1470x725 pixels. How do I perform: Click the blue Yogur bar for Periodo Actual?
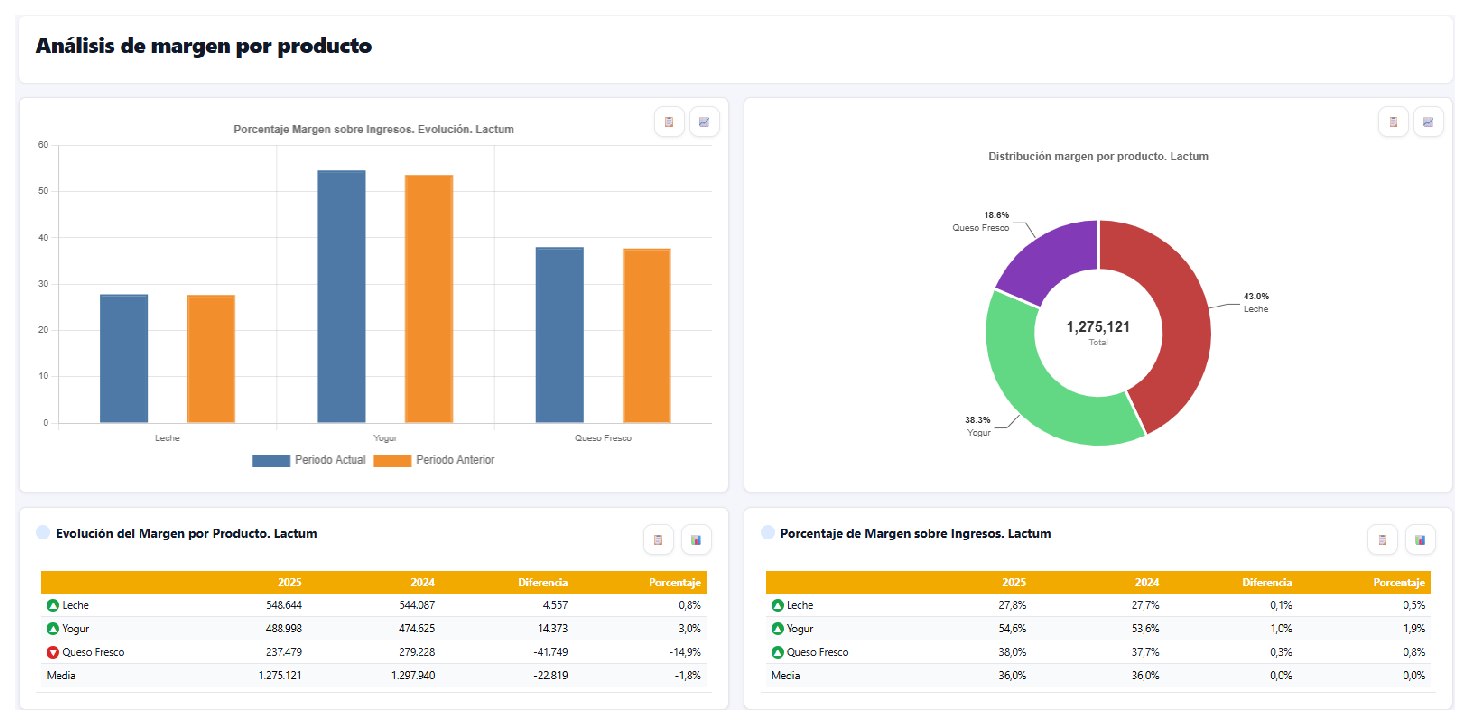pos(341,296)
